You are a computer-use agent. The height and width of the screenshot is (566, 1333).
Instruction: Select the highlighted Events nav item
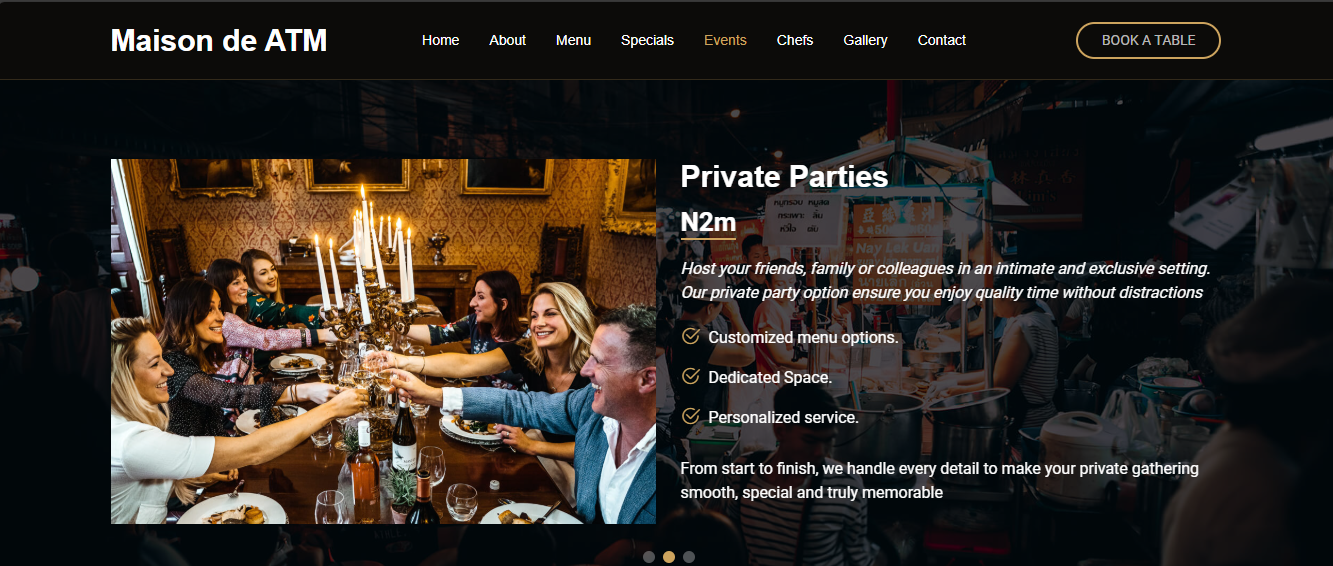pyautogui.click(x=725, y=40)
